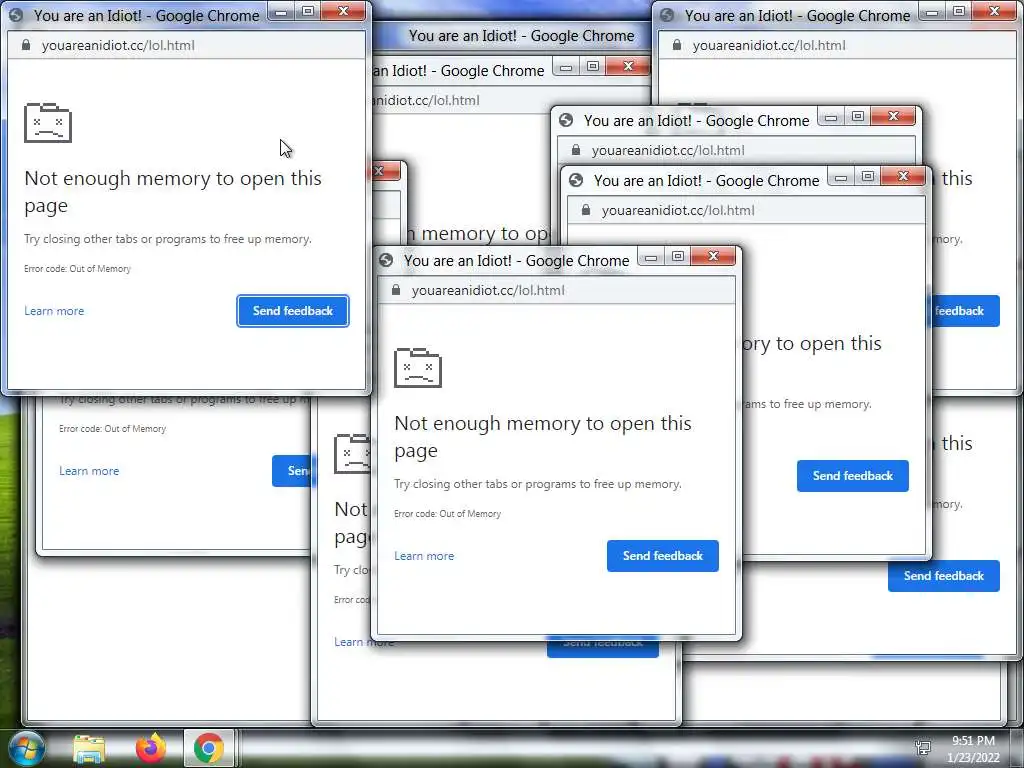
Task: Maximize the top-right Chrome window
Action: pos(959,12)
